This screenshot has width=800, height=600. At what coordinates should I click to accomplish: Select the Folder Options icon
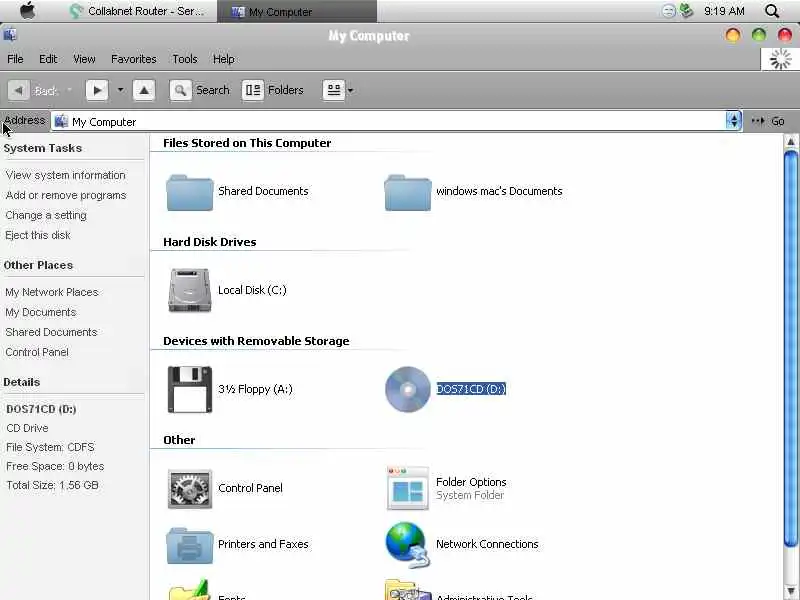pyautogui.click(x=408, y=488)
